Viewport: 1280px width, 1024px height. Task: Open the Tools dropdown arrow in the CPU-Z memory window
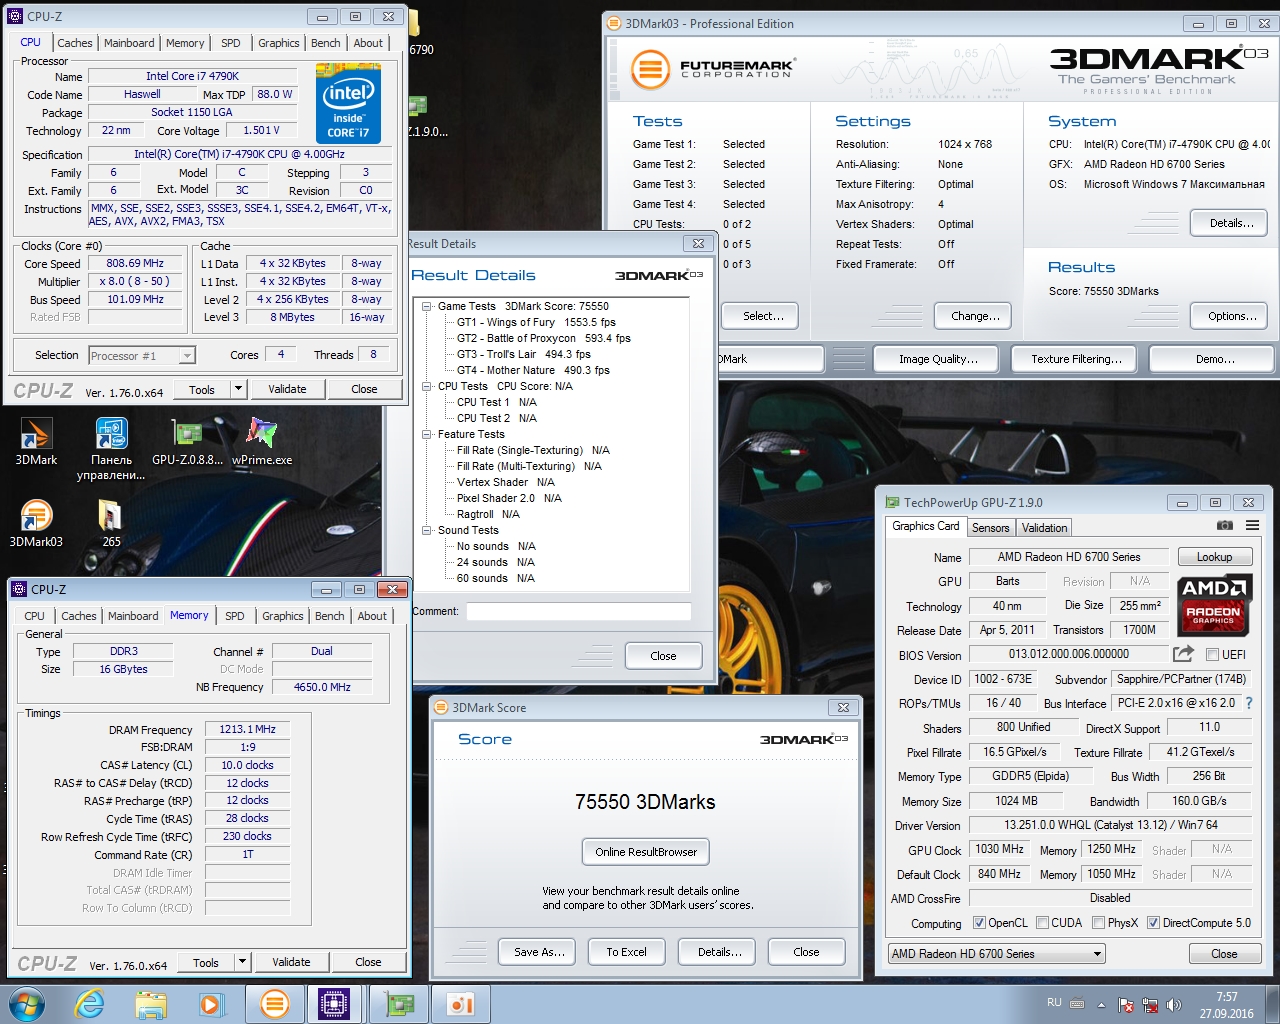(x=242, y=962)
